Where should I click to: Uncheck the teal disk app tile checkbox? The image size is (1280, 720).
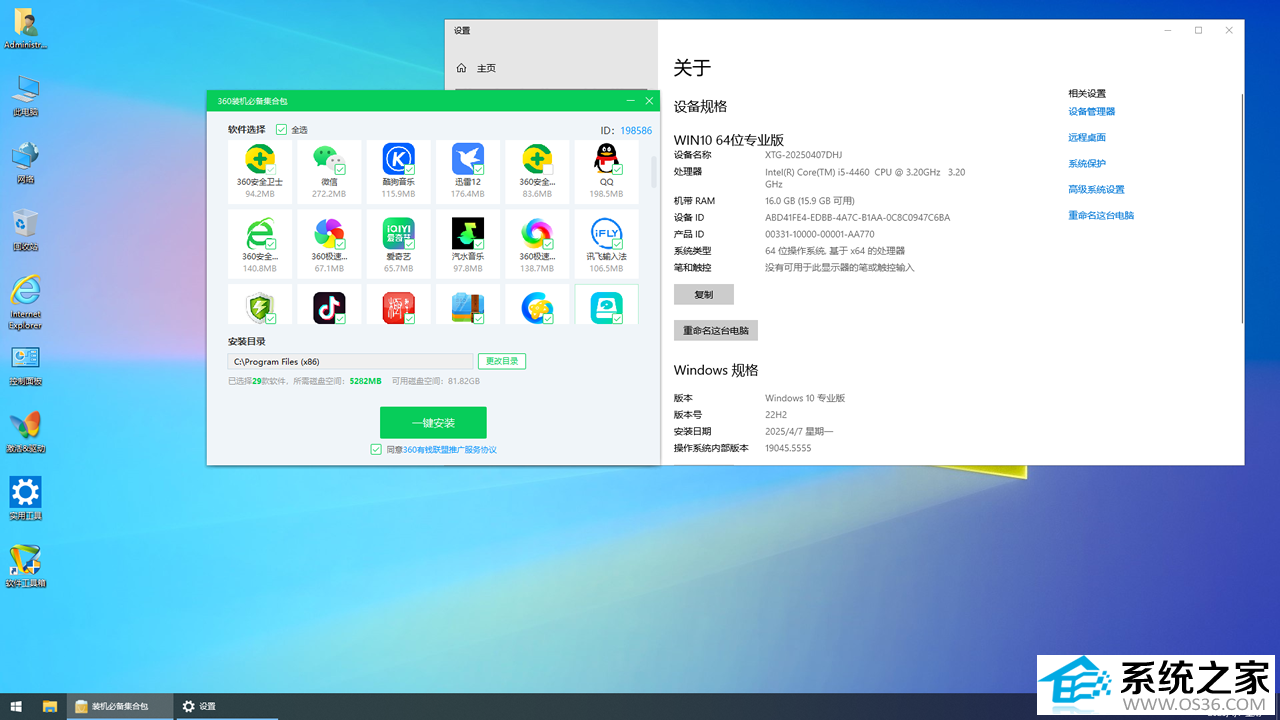(617, 319)
